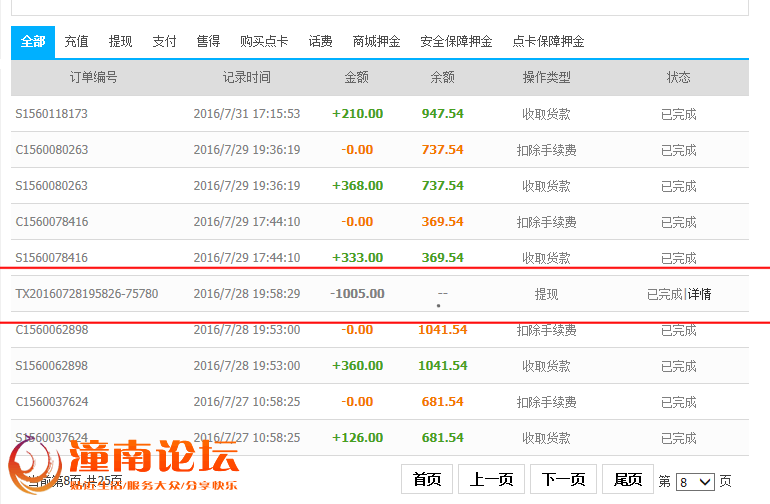
Task: Click the 金额 column header
Action: 357,77
